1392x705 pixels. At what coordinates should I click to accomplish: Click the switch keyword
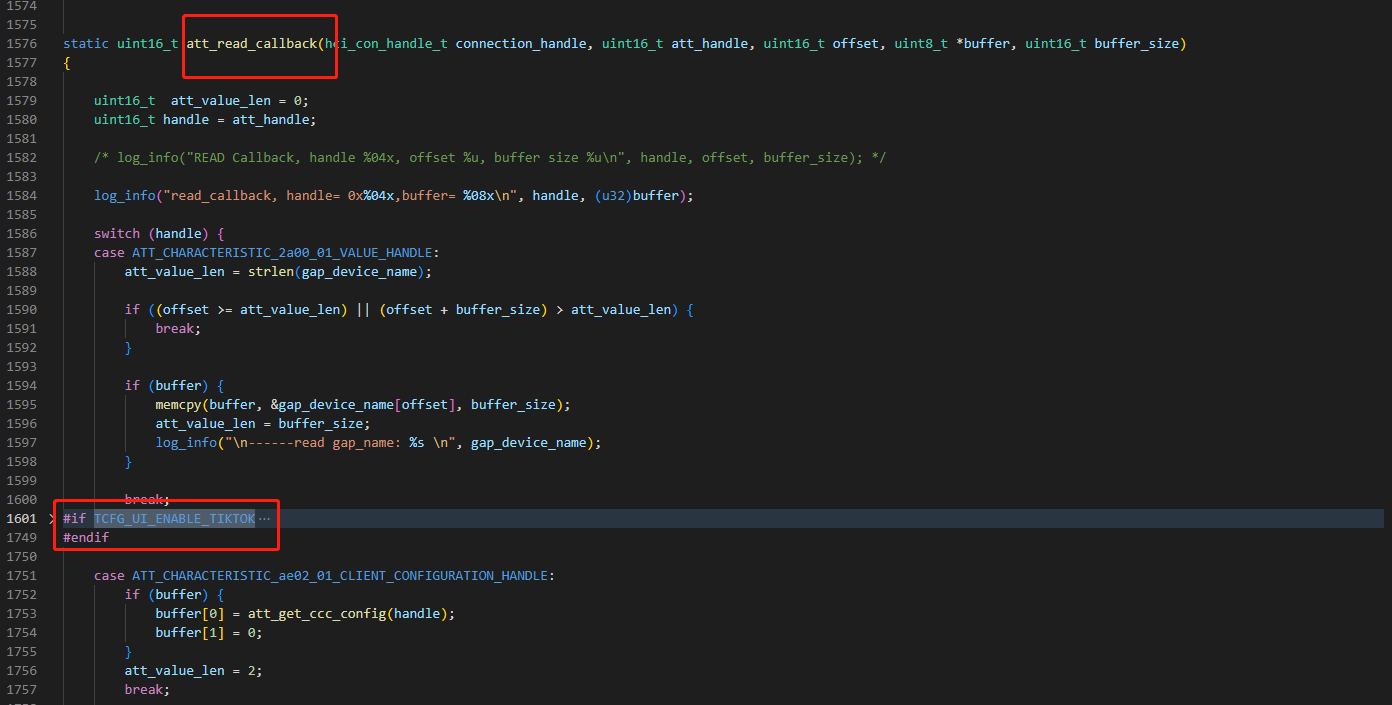point(117,233)
